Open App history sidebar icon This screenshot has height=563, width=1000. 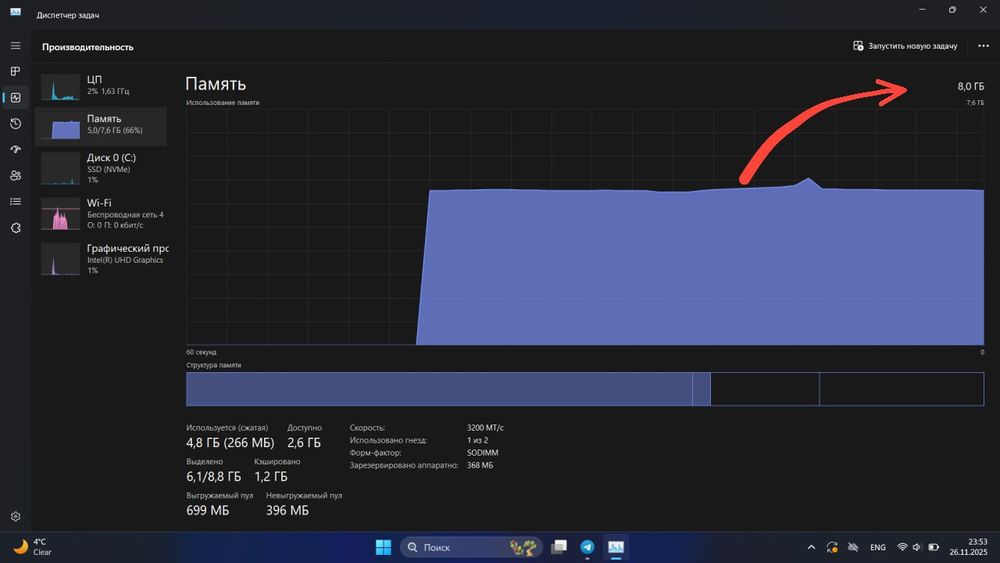tap(15, 124)
